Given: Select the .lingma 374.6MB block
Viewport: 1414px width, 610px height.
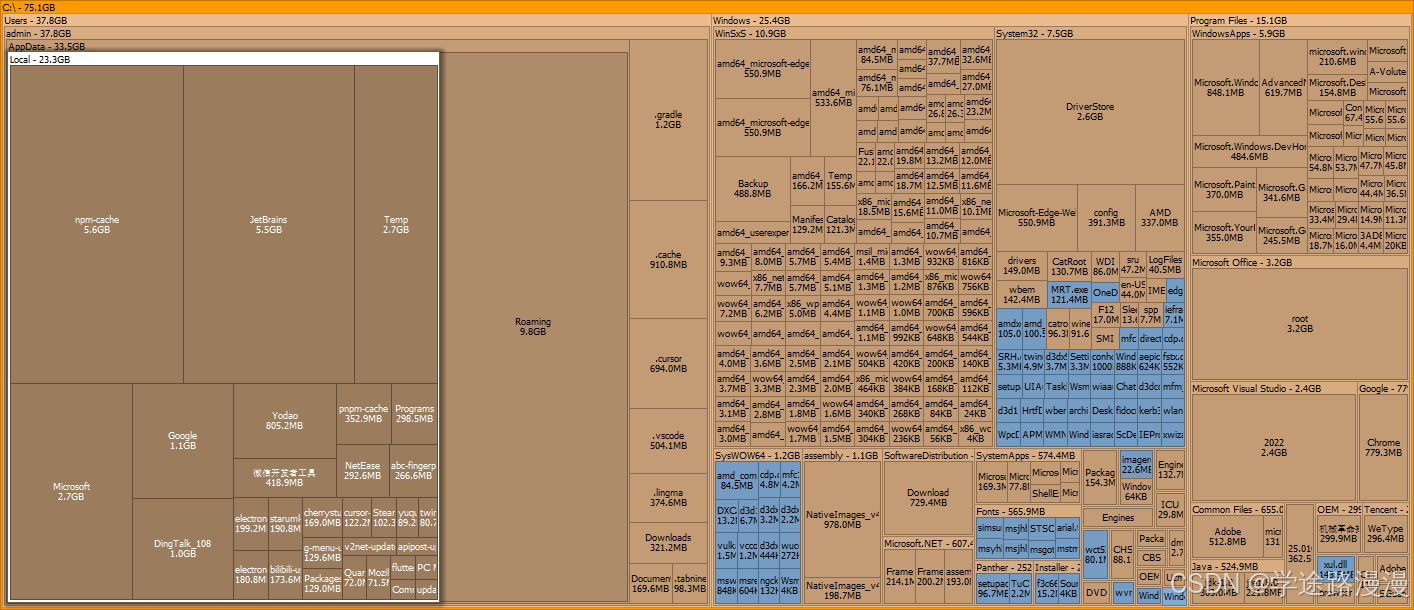Looking at the screenshot, I should pyautogui.click(x=668, y=498).
